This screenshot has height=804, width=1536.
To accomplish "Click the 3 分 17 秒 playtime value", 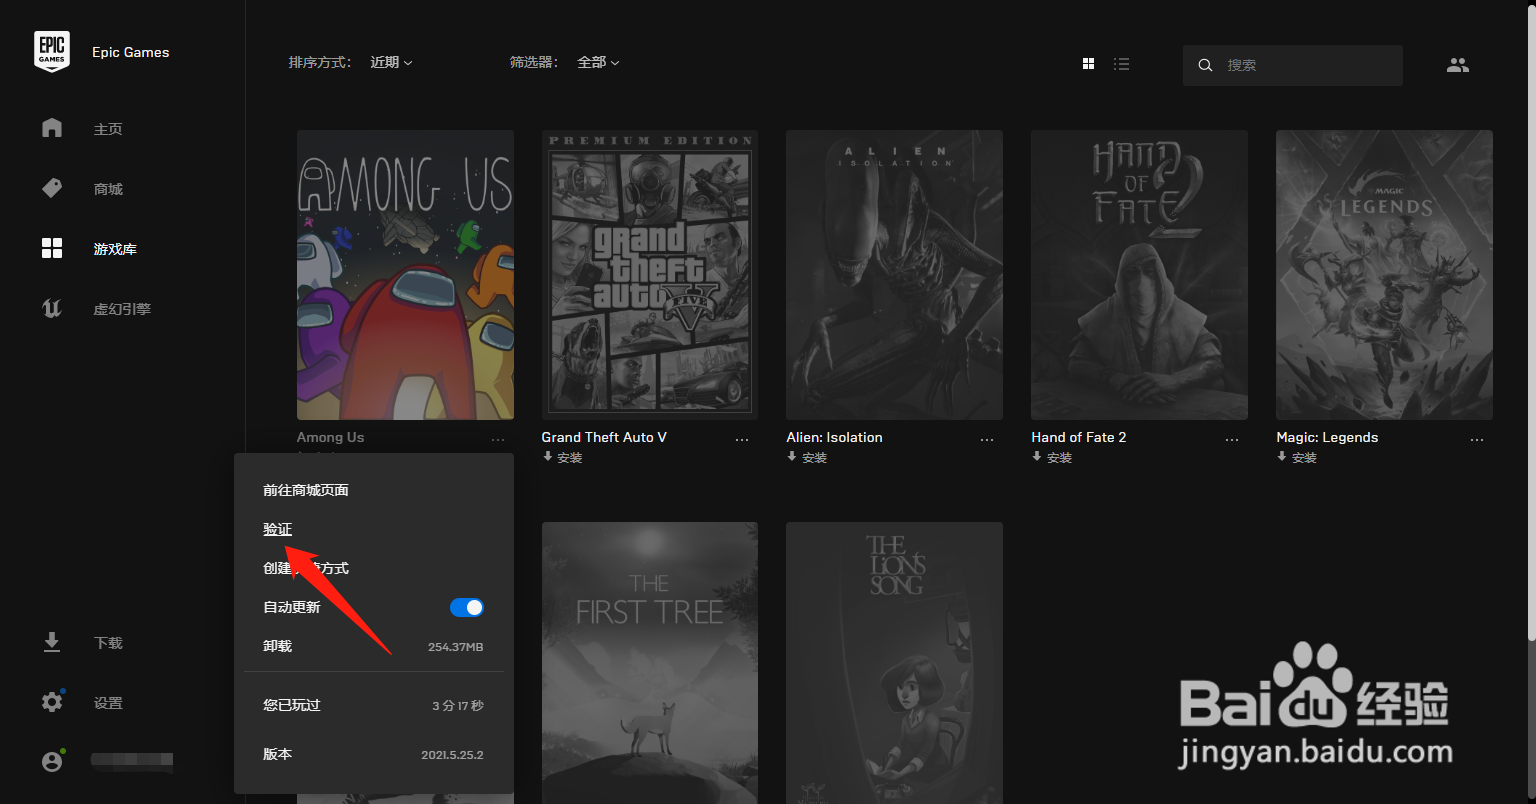I will pyautogui.click(x=457, y=706).
